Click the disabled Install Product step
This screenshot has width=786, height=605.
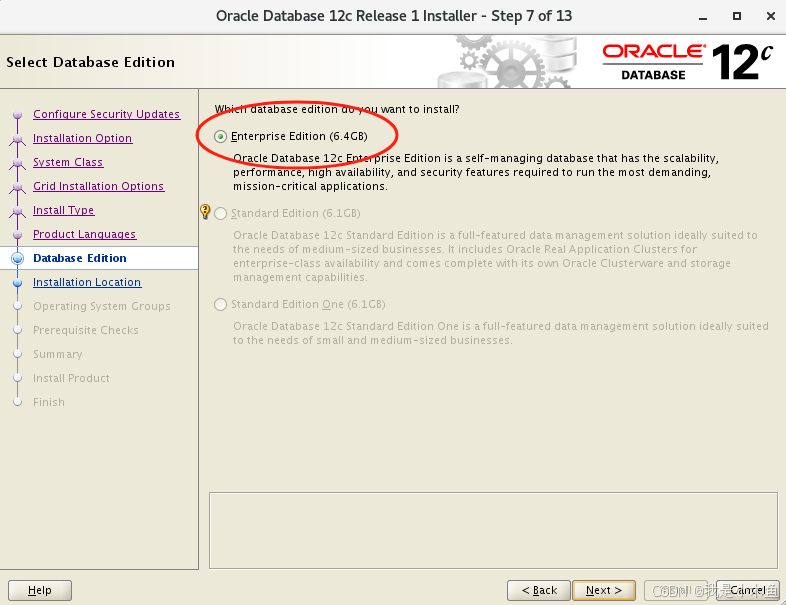pos(71,378)
